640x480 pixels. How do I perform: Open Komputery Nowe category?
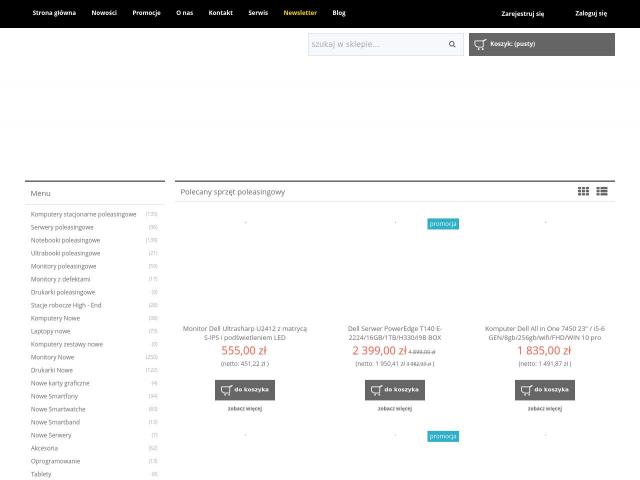[55, 318]
